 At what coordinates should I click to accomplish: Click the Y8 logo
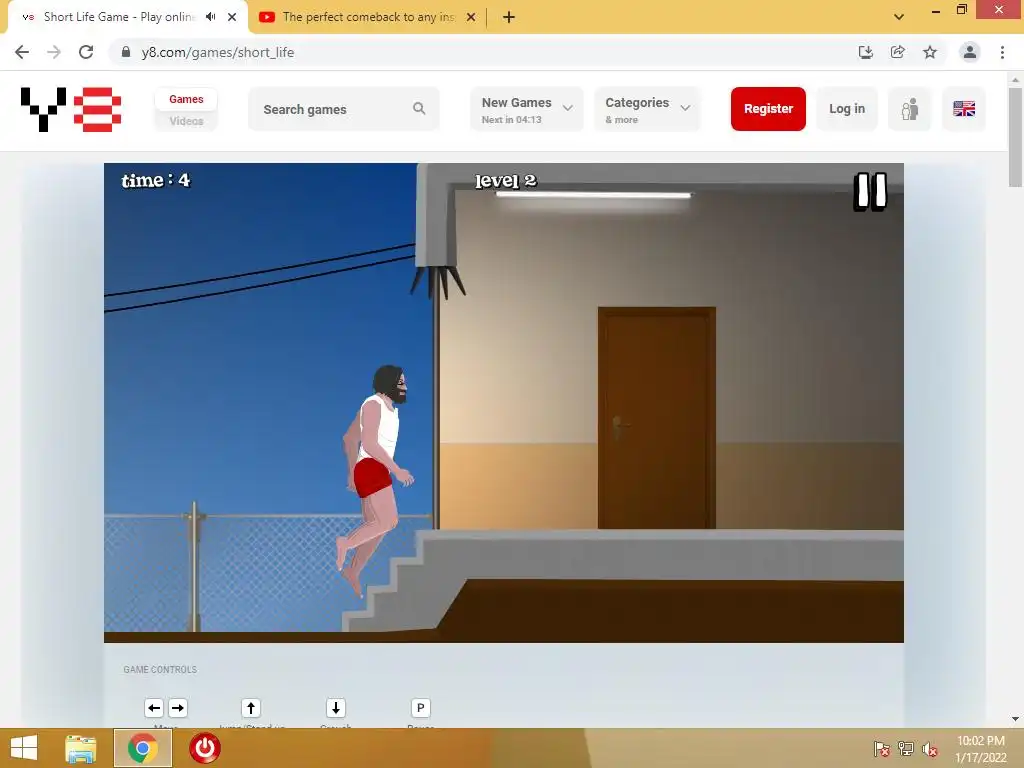[x=71, y=109]
